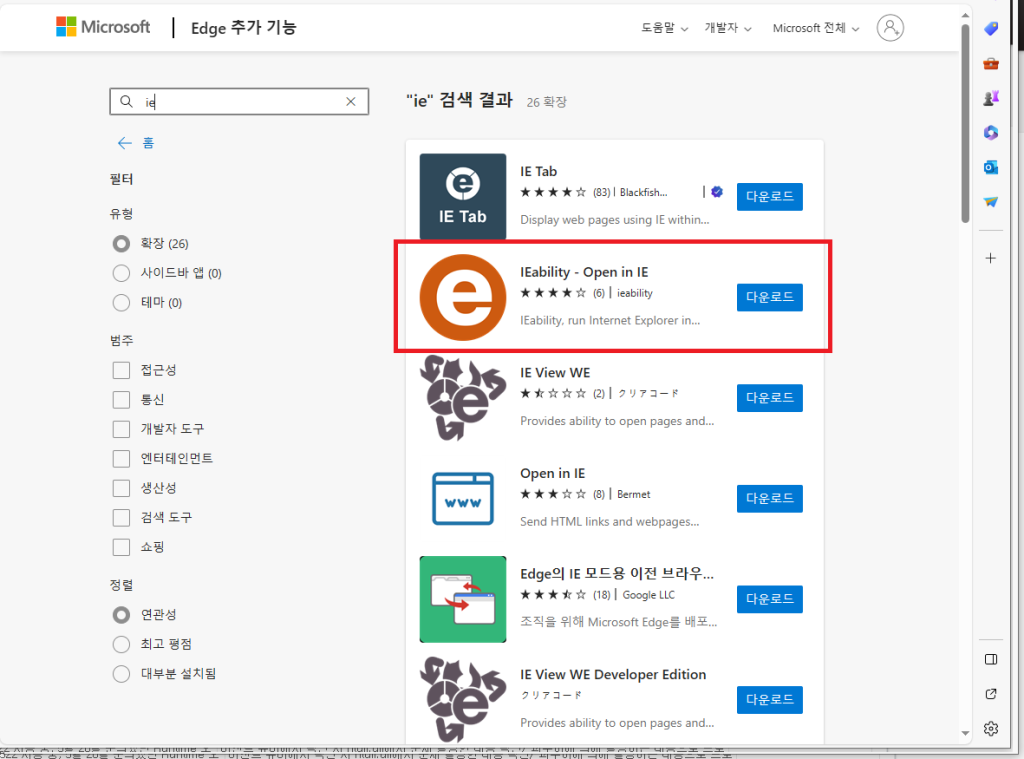
Task: Open the IE View WE extension icon
Action: [462, 398]
